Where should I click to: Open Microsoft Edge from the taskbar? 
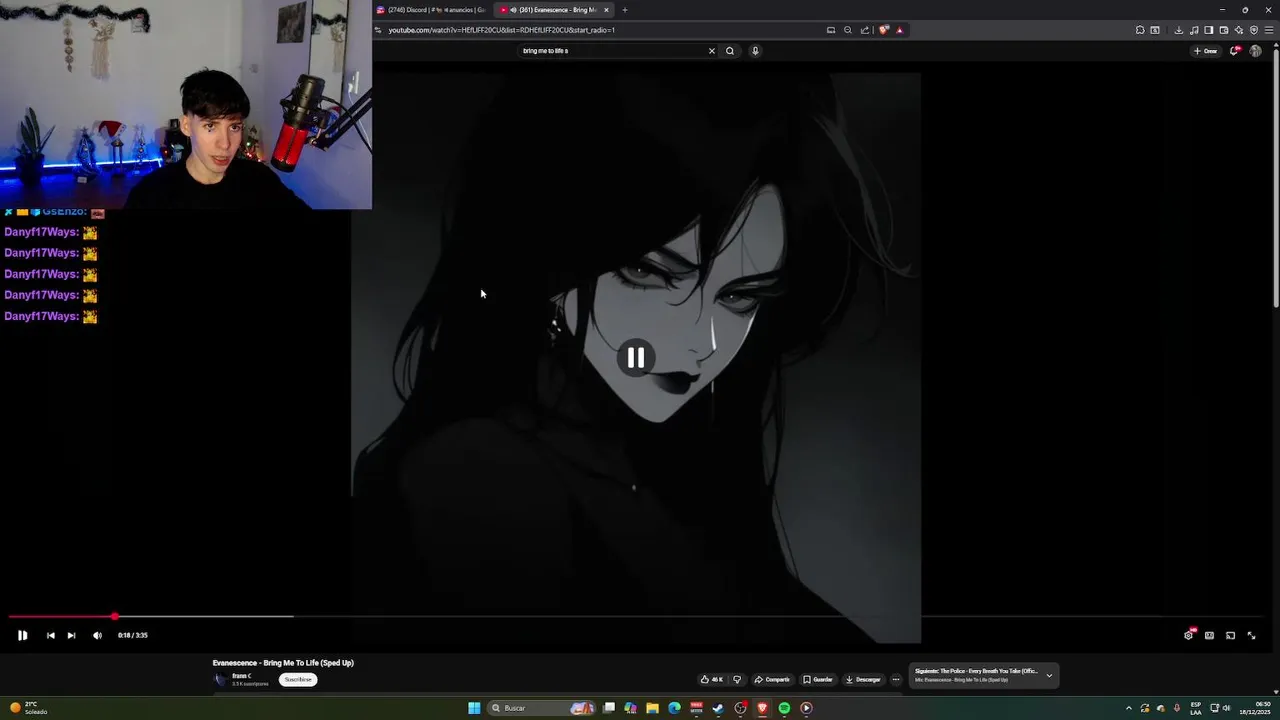pyautogui.click(x=674, y=708)
